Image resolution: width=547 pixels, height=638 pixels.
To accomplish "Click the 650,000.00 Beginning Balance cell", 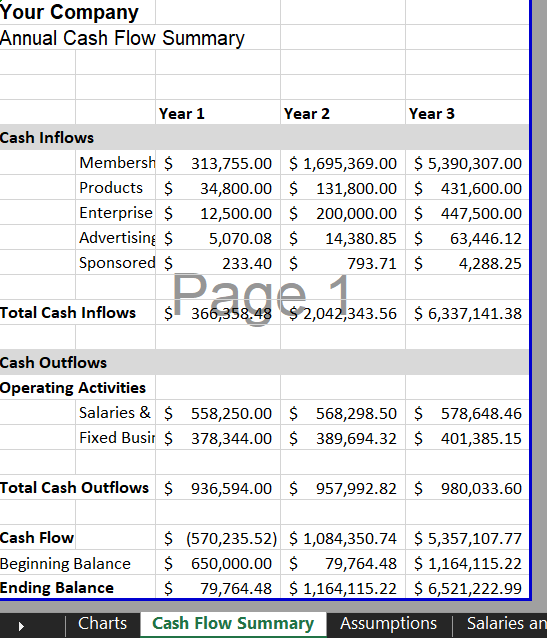I will [x=218, y=563].
